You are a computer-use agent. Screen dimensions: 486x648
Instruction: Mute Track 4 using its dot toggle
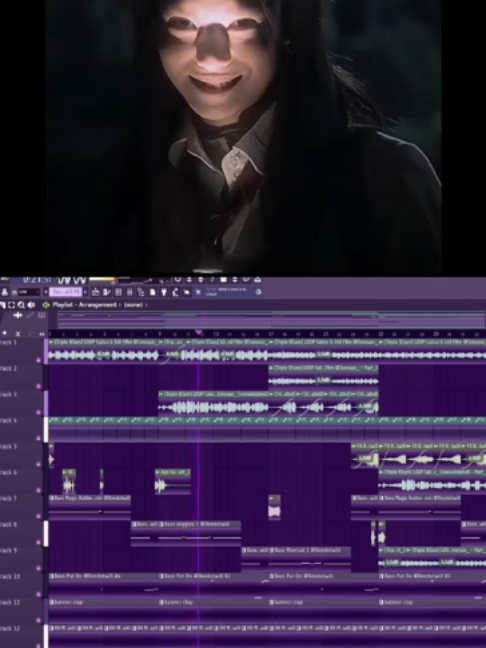[x=39, y=438]
